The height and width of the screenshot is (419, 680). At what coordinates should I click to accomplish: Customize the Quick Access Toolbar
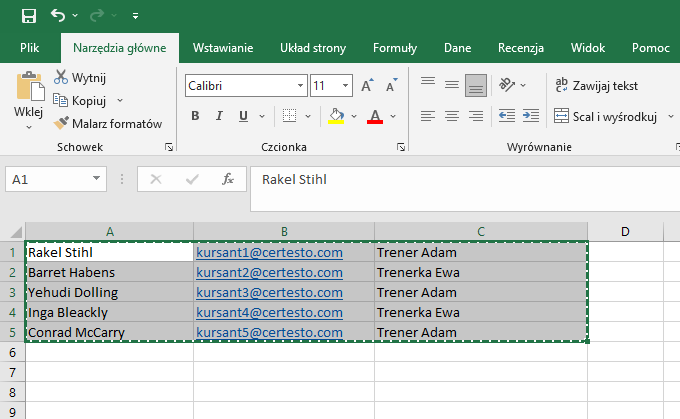click(x=135, y=16)
